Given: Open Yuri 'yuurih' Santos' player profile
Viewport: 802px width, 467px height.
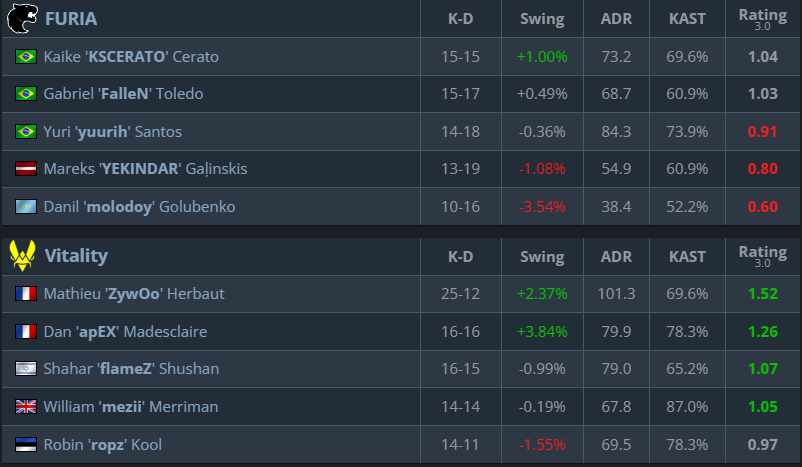Looking at the screenshot, I should [112, 132].
